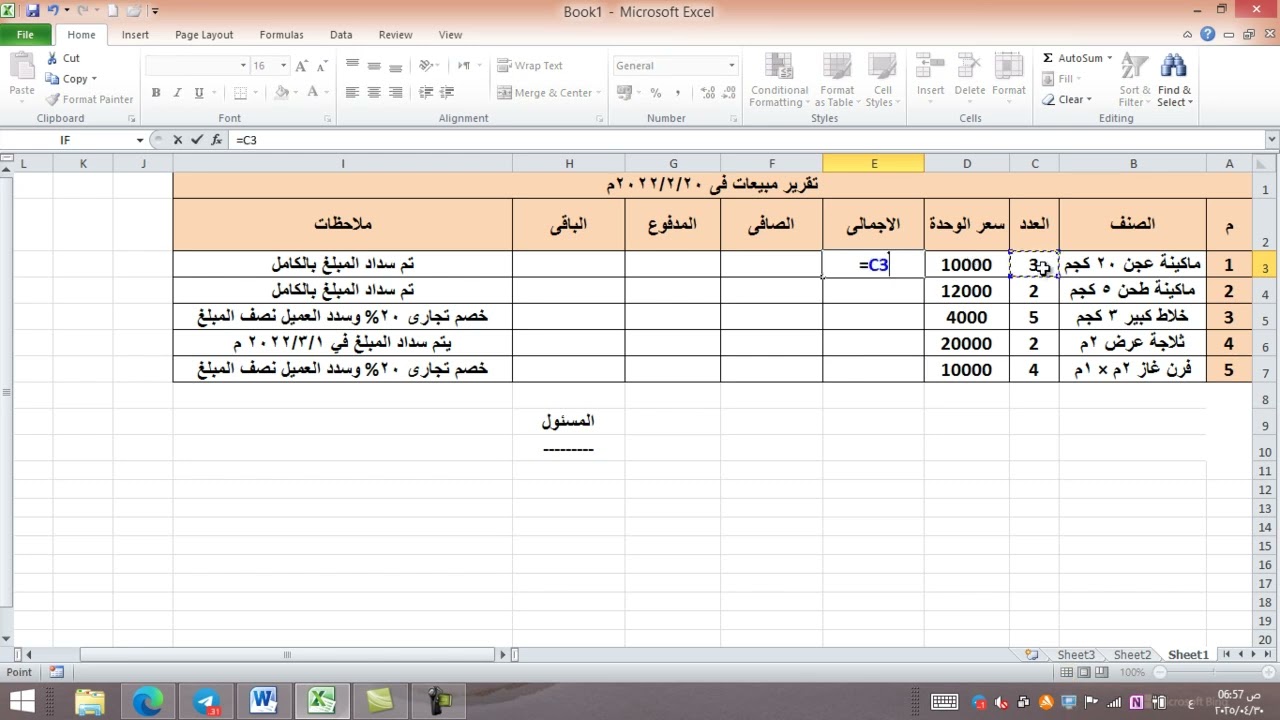Select Middle Align icon

(374, 66)
